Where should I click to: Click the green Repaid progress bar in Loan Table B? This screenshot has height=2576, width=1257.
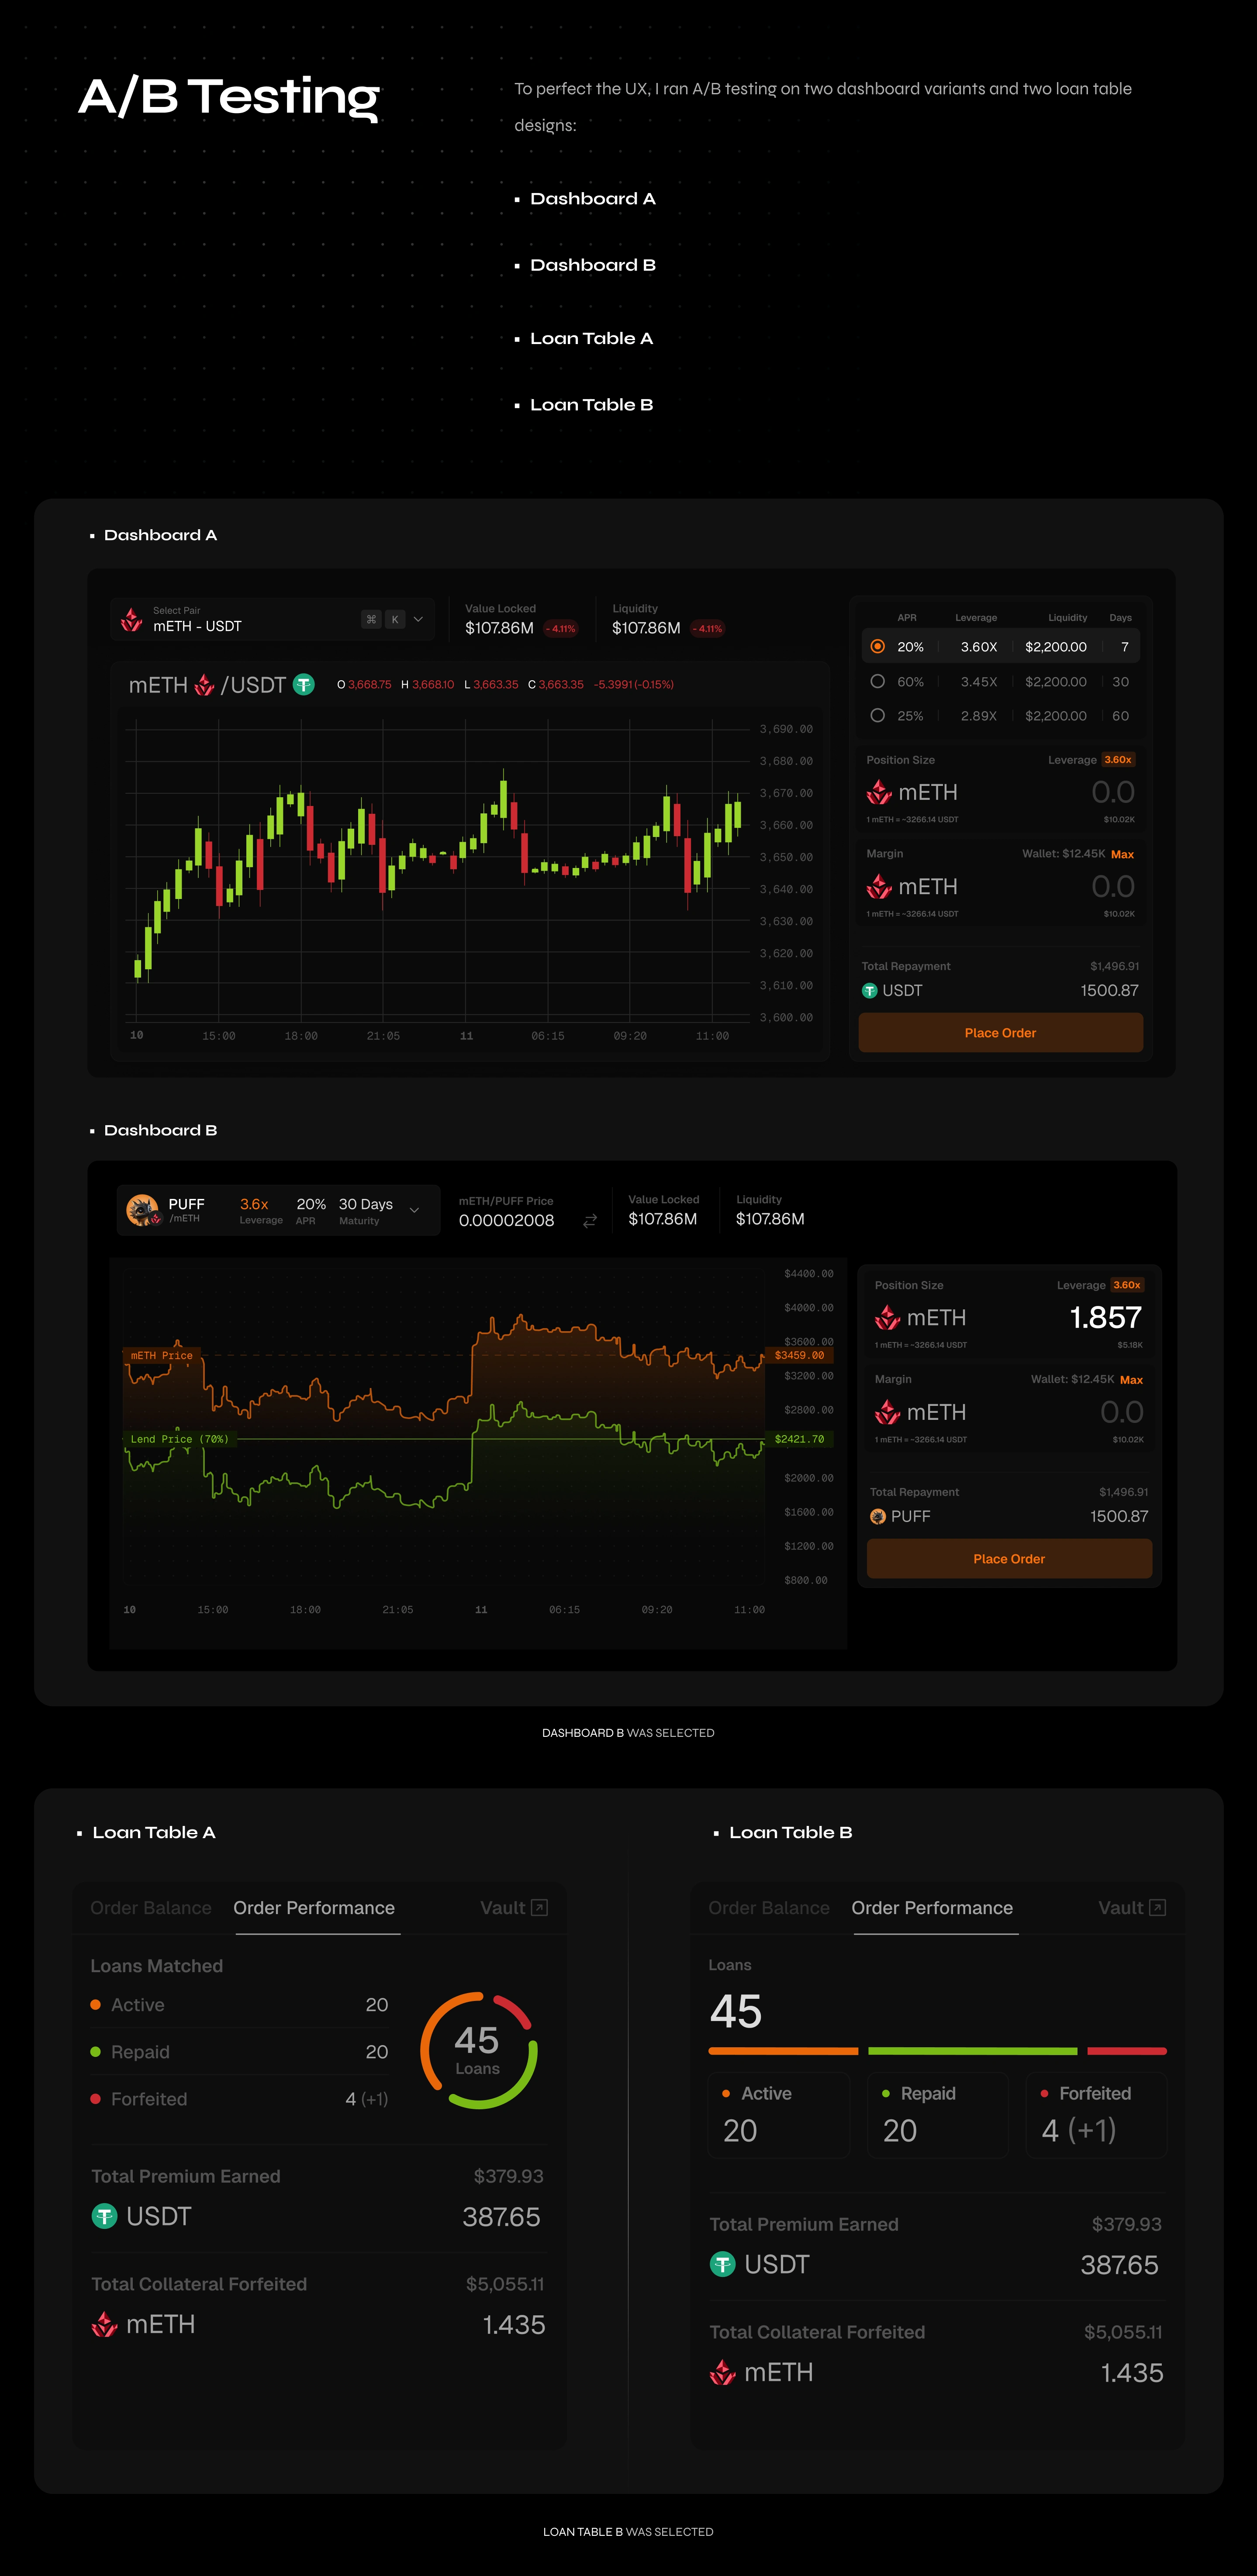point(973,2051)
